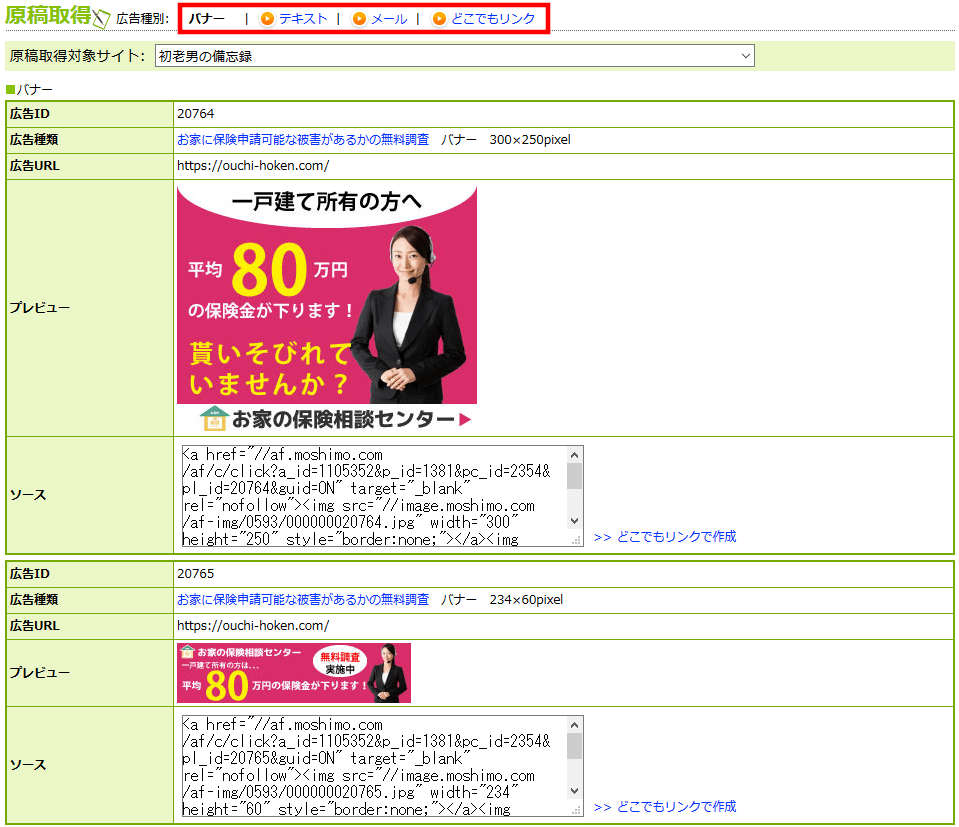Click scroll up arrow in ad 20764 source box
The width and height of the screenshot is (959, 827).
(574, 454)
